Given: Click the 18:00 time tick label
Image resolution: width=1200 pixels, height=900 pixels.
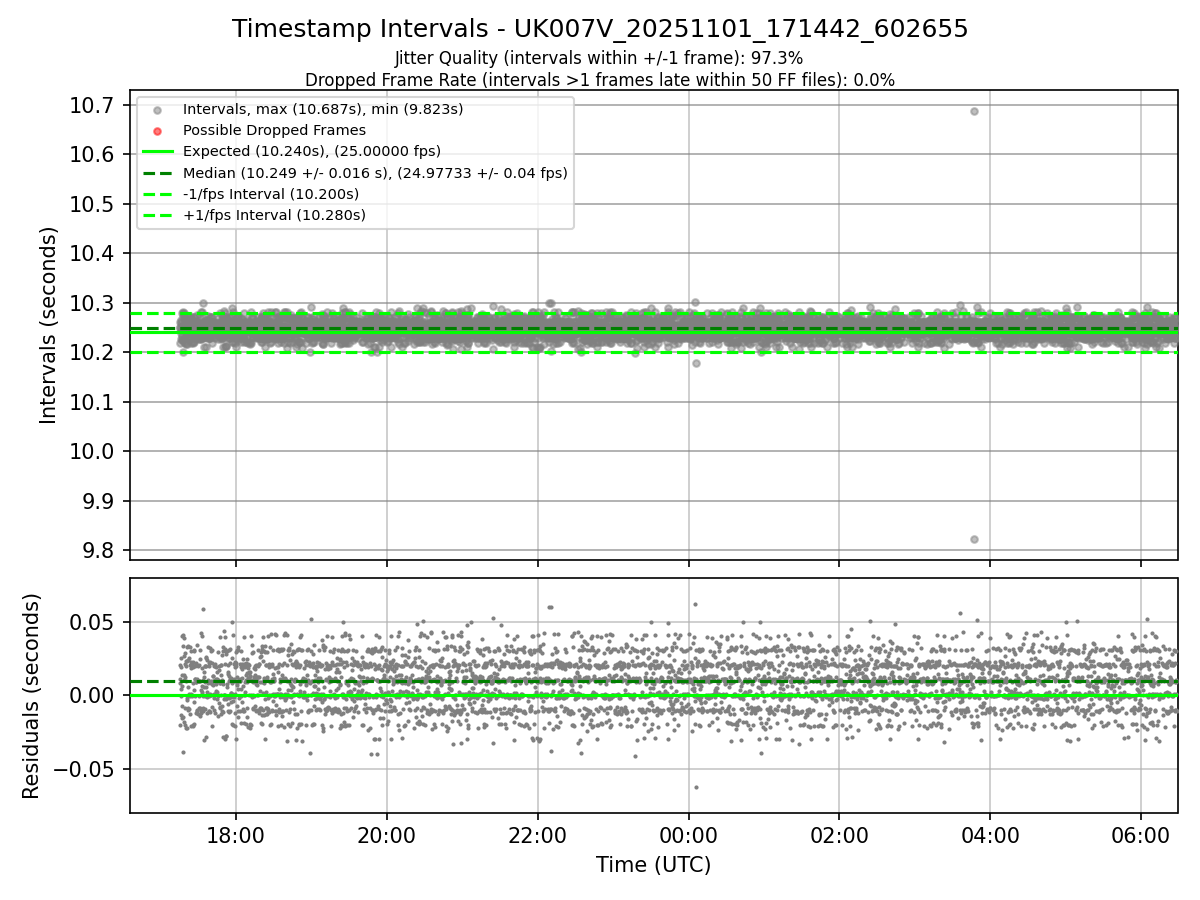Looking at the screenshot, I should coord(236,834).
